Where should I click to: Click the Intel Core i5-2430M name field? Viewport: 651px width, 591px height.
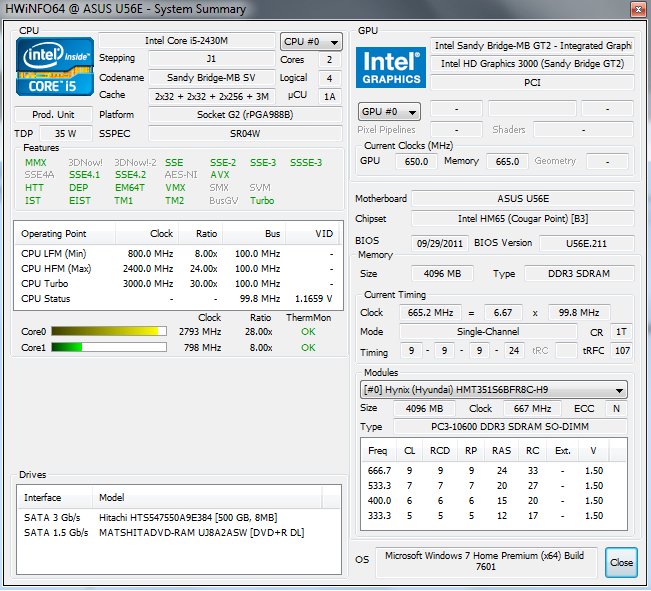tap(187, 41)
